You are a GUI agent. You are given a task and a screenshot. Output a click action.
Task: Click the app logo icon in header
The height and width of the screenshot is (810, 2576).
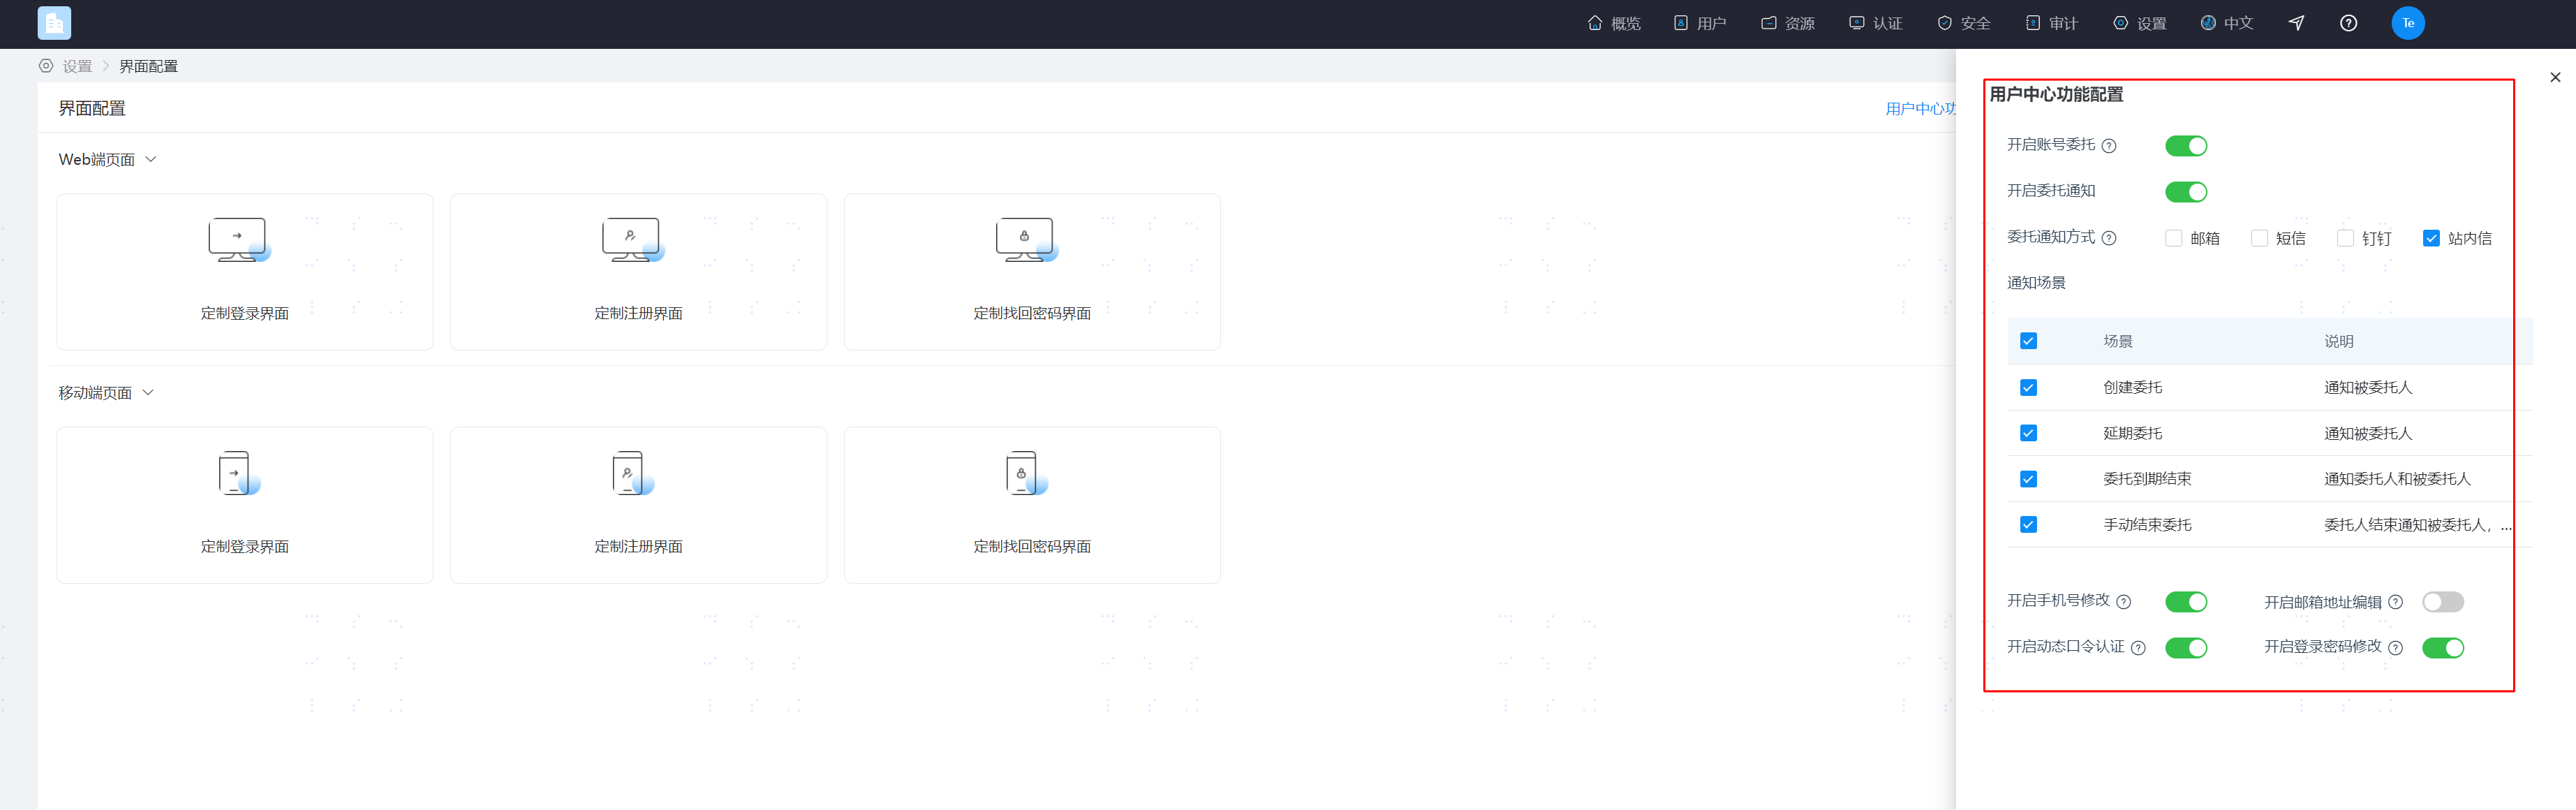[54, 23]
